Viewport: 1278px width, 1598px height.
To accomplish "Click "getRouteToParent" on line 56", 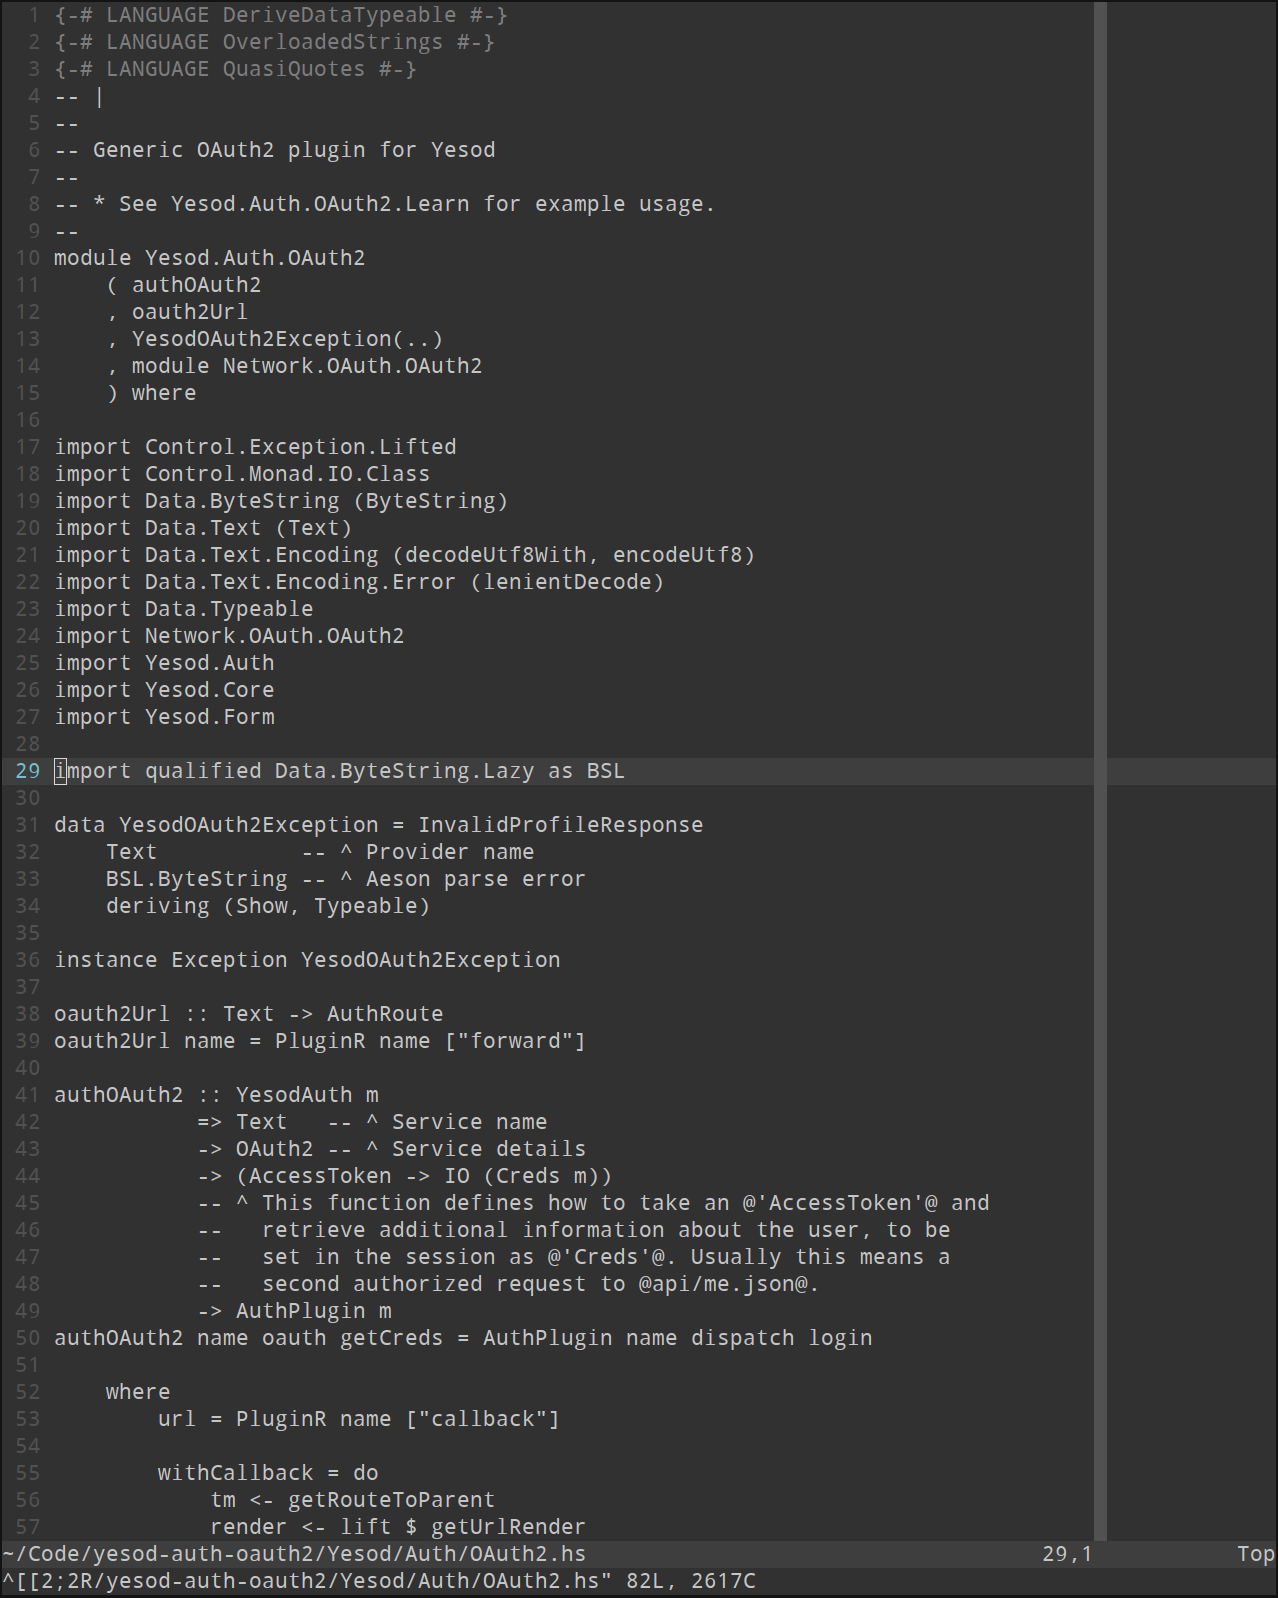I will coord(391,1500).
